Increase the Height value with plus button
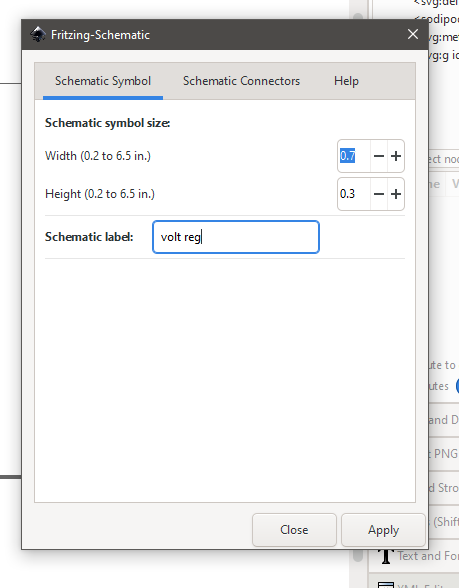459x588 pixels. pos(396,194)
